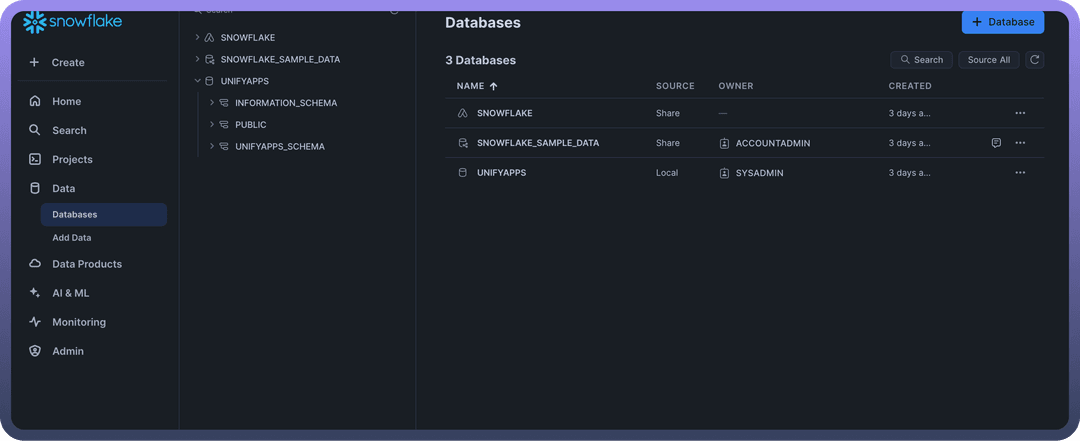
Task: Click the Search button above the table
Action: point(921,60)
